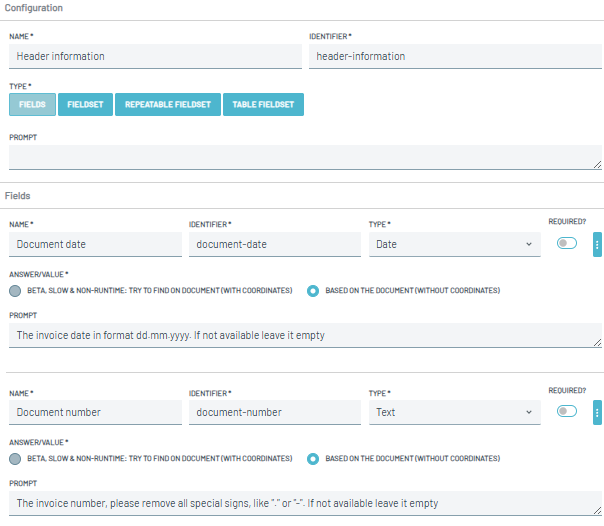
Task: Toggle Required switch for Document date
Action: [567, 243]
